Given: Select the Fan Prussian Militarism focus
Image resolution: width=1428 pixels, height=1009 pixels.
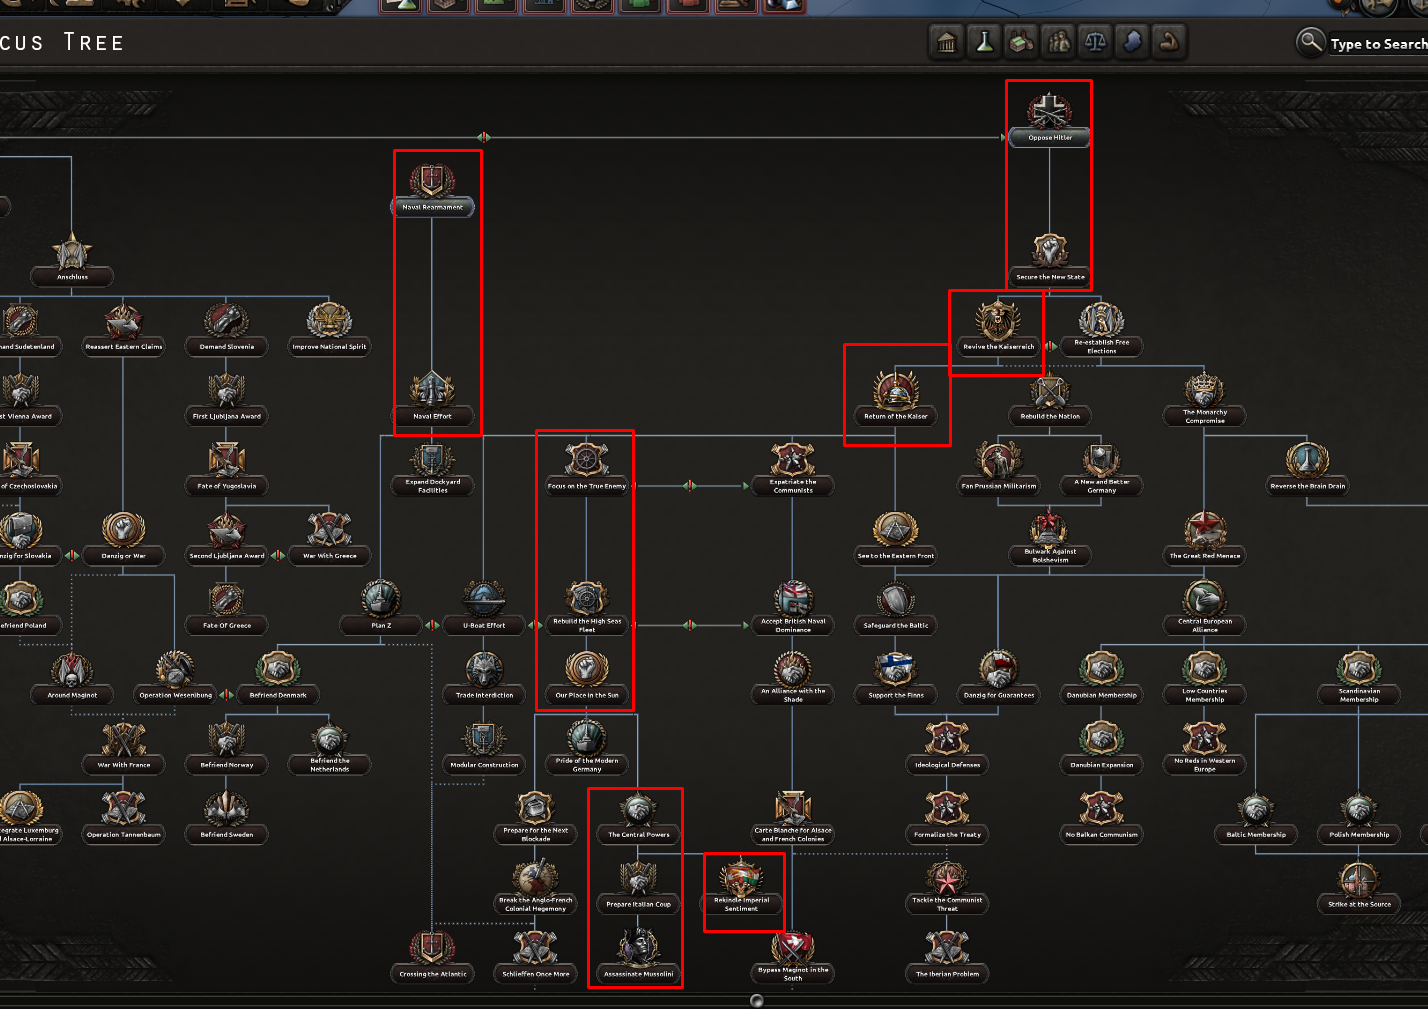Looking at the screenshot, I should (998, 468).
